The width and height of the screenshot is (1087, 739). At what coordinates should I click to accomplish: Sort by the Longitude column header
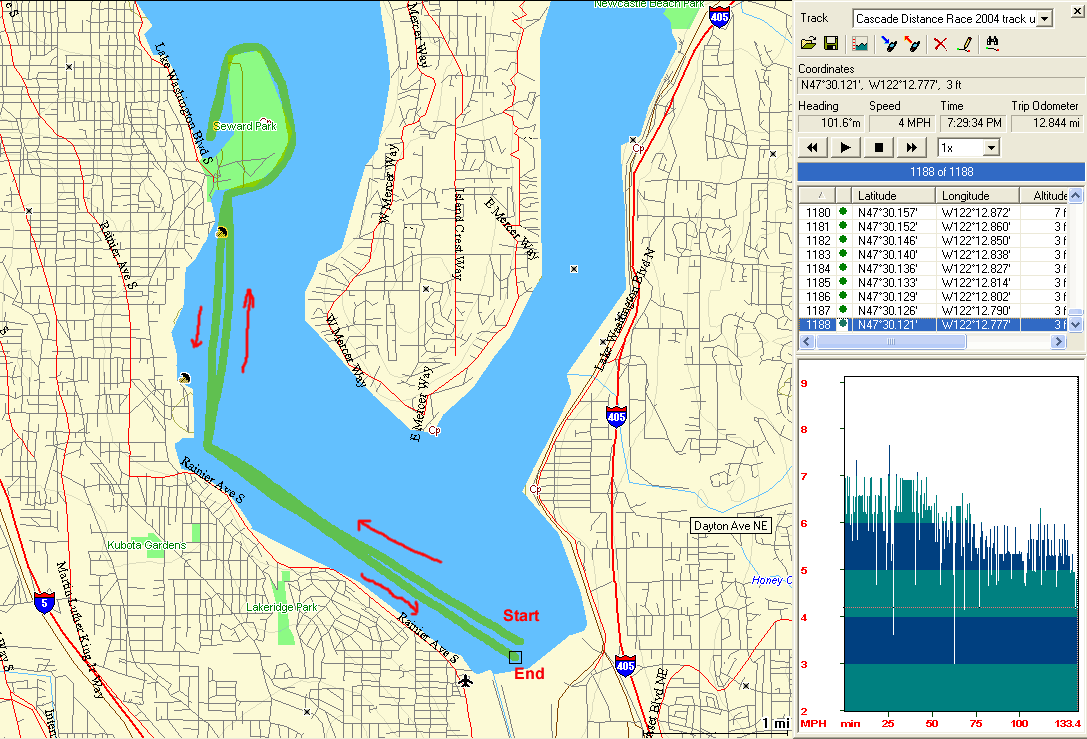[976, 196]
